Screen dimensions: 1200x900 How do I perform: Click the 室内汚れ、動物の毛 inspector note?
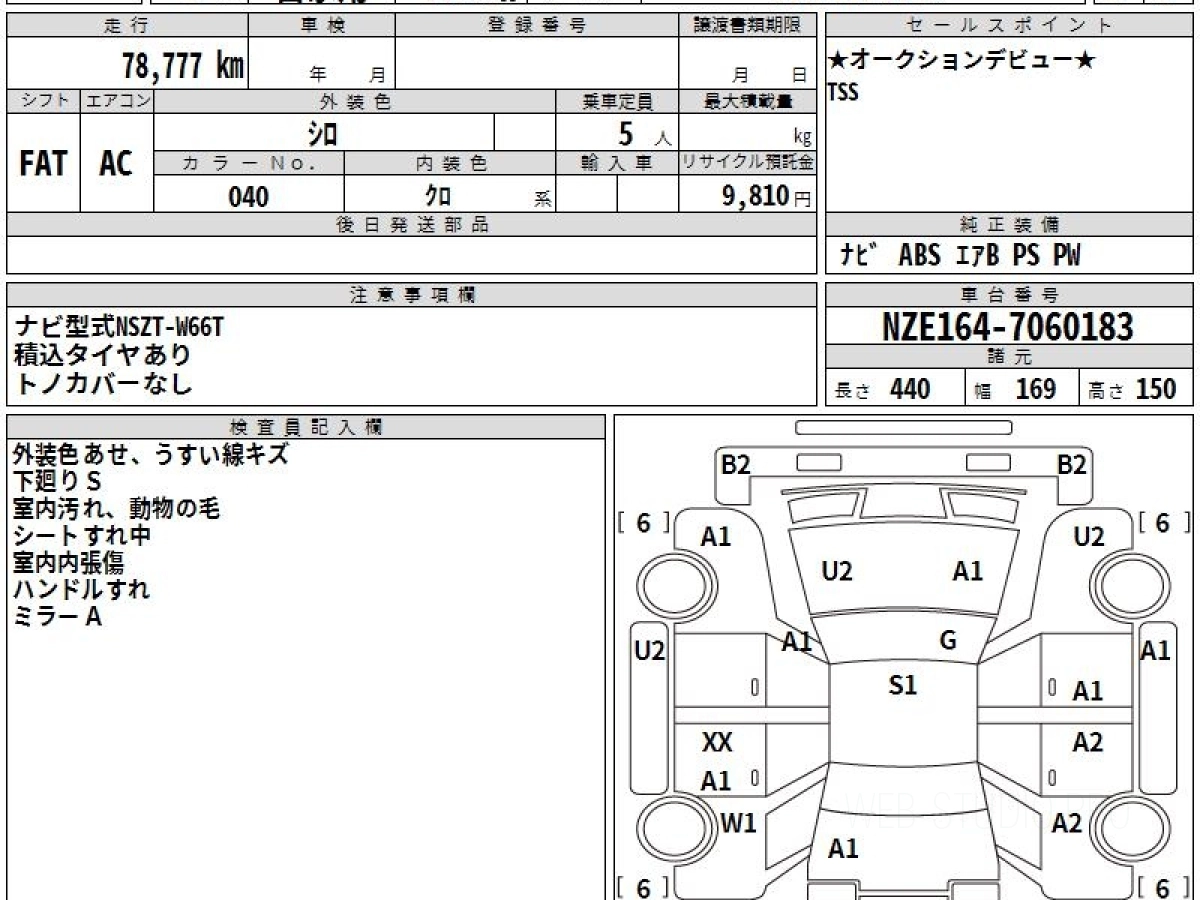116,508
